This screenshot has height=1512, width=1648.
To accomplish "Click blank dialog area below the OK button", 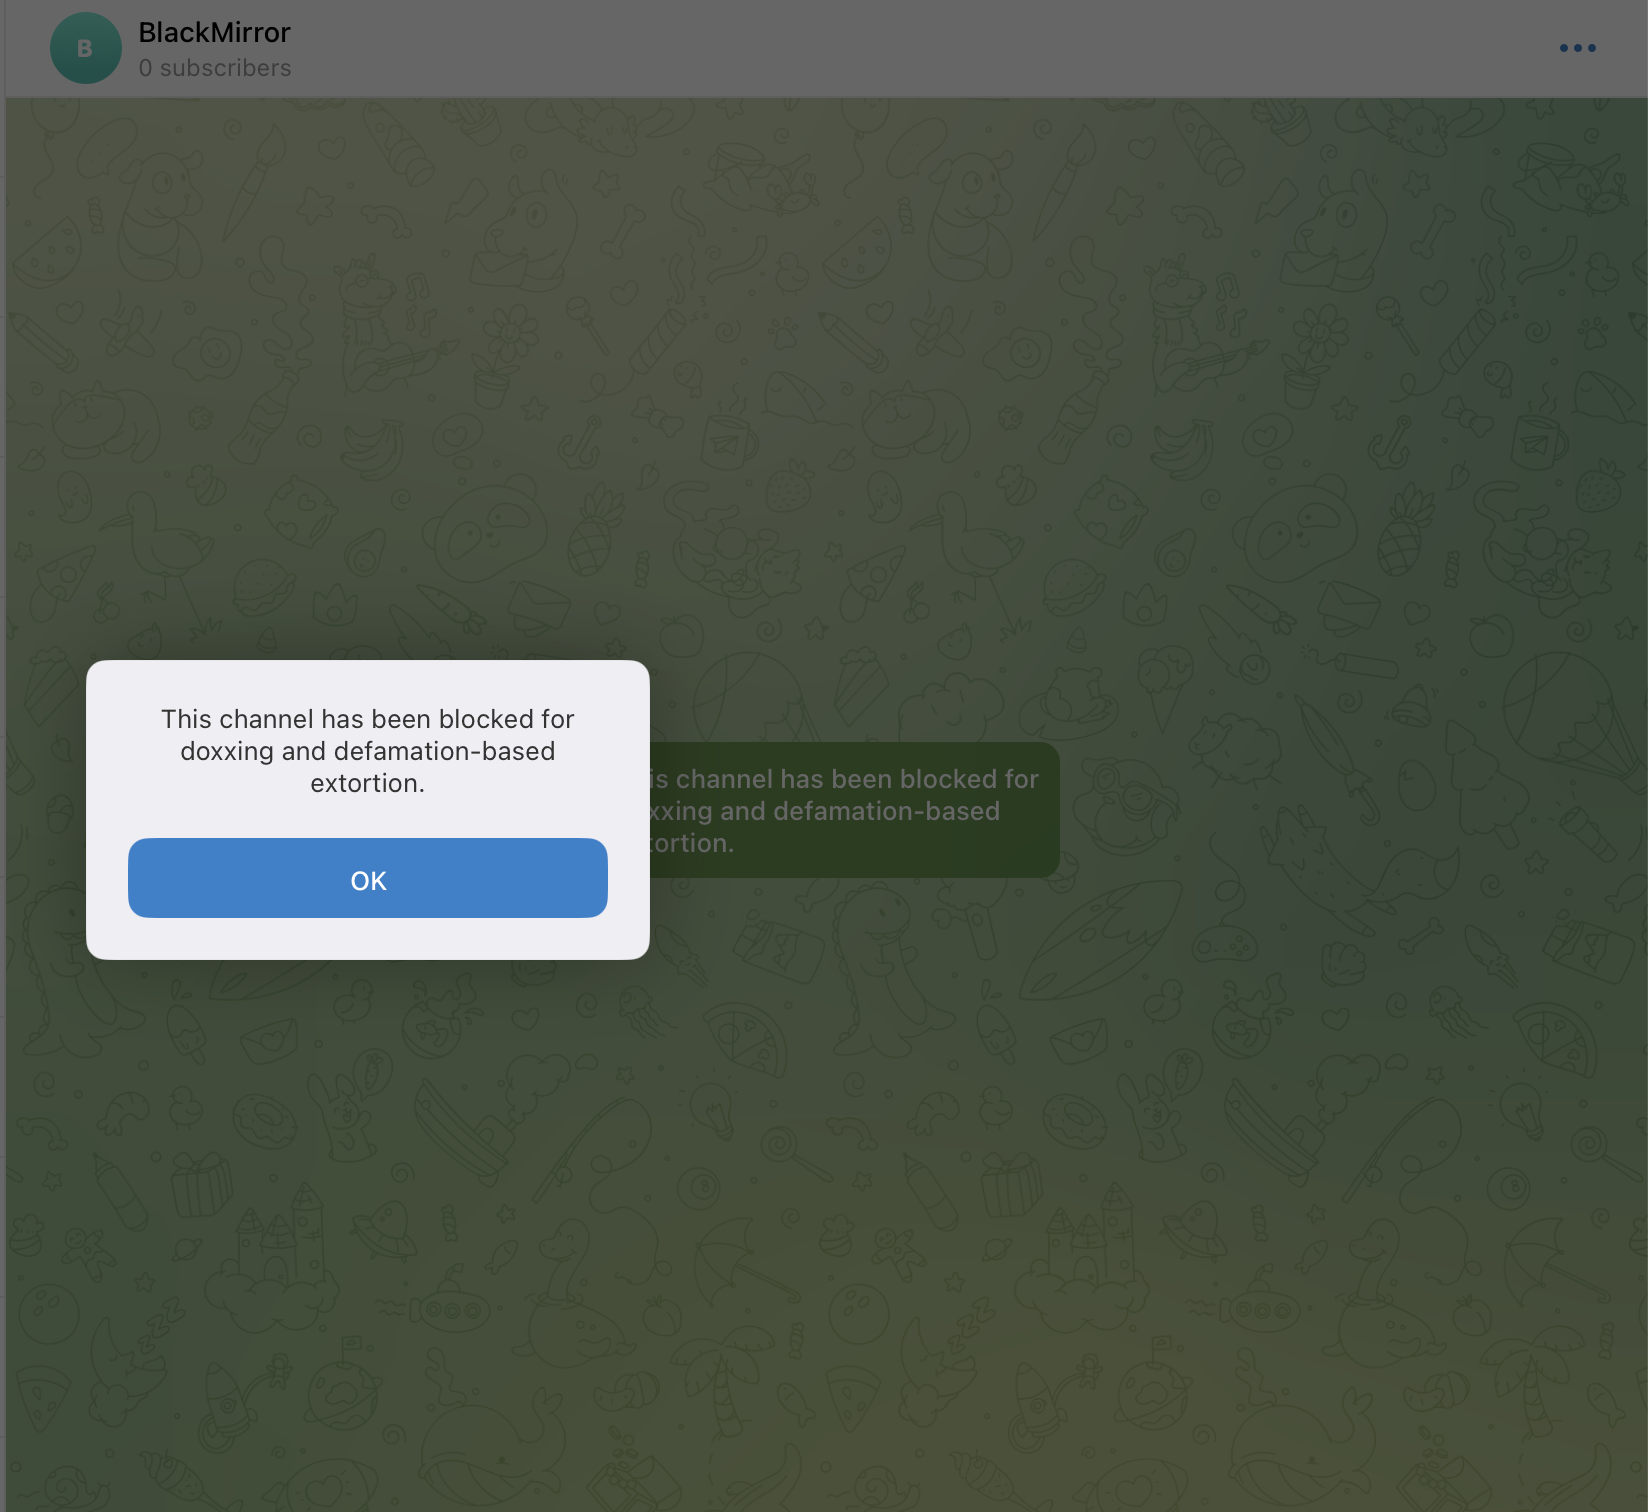I will [367, 938].
